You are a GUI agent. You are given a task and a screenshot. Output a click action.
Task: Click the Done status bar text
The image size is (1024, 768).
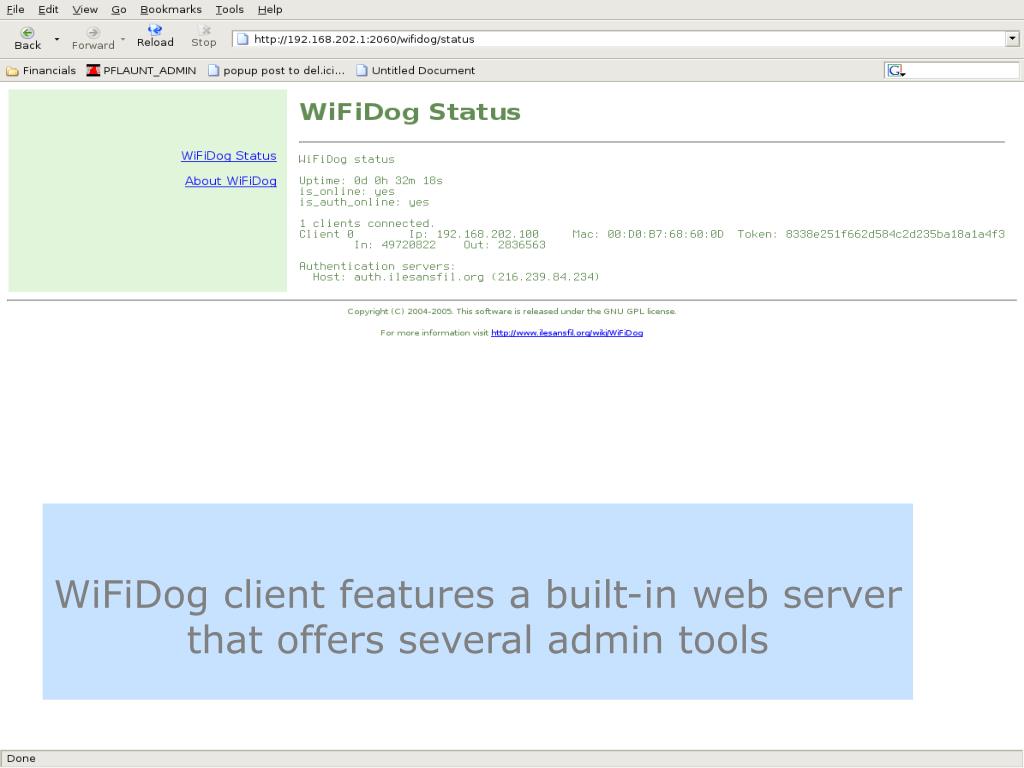[x=21, y=758]
